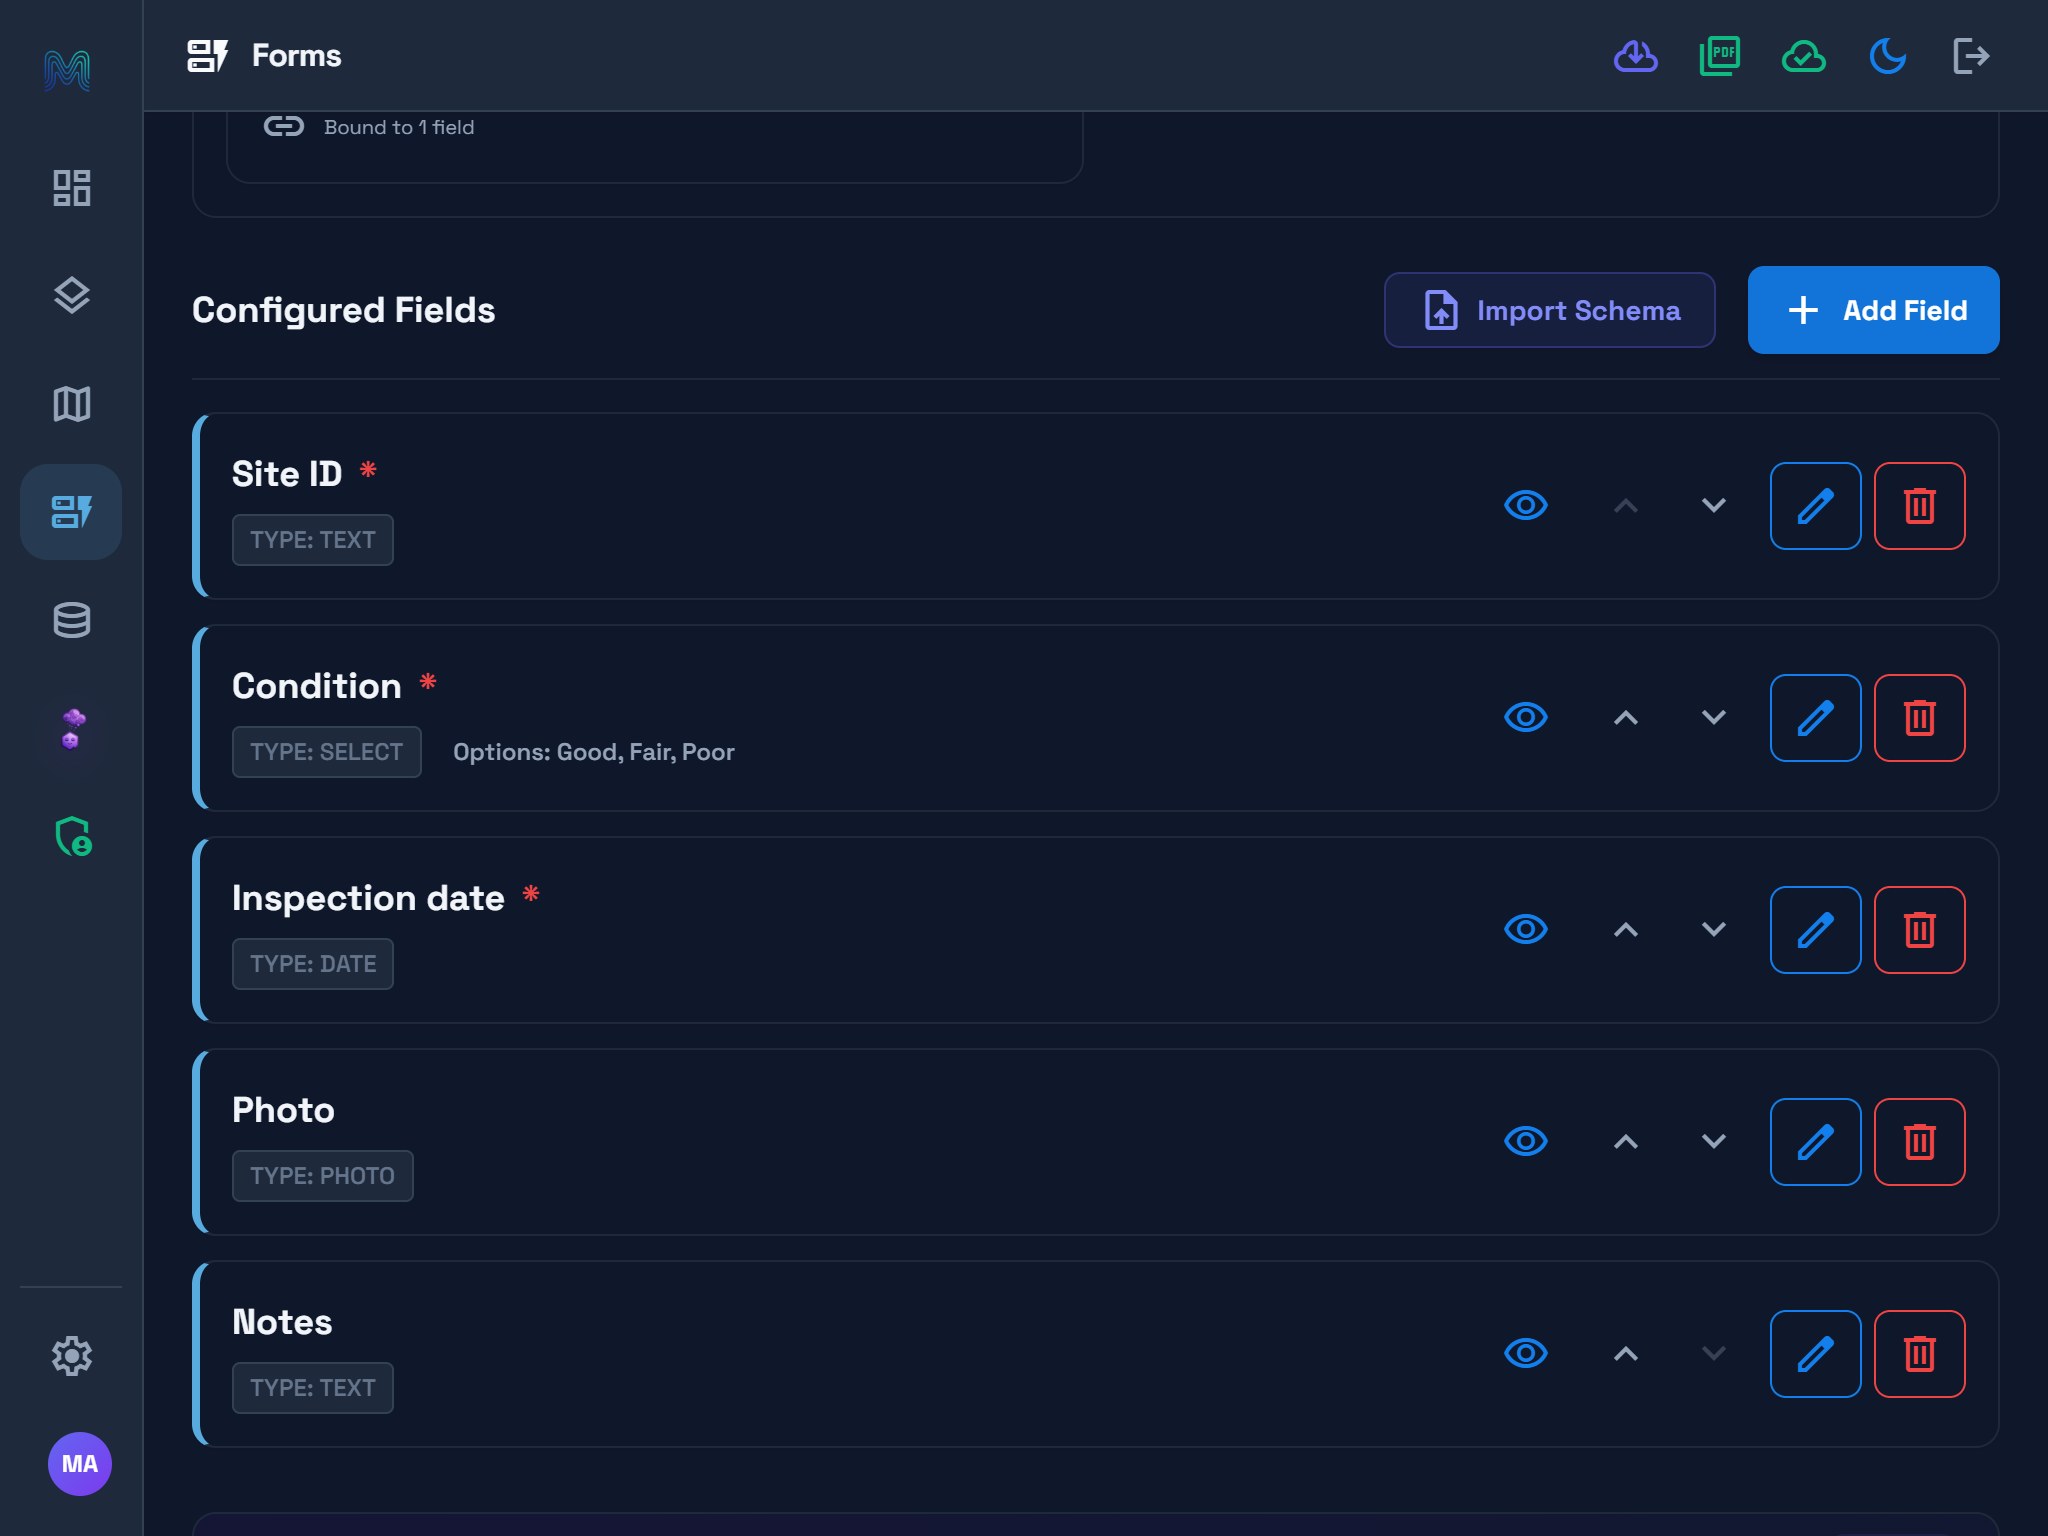The height and width of the screenshot is (1536, 2048).
Task: Move Photo field down
Action: 1714,1142
